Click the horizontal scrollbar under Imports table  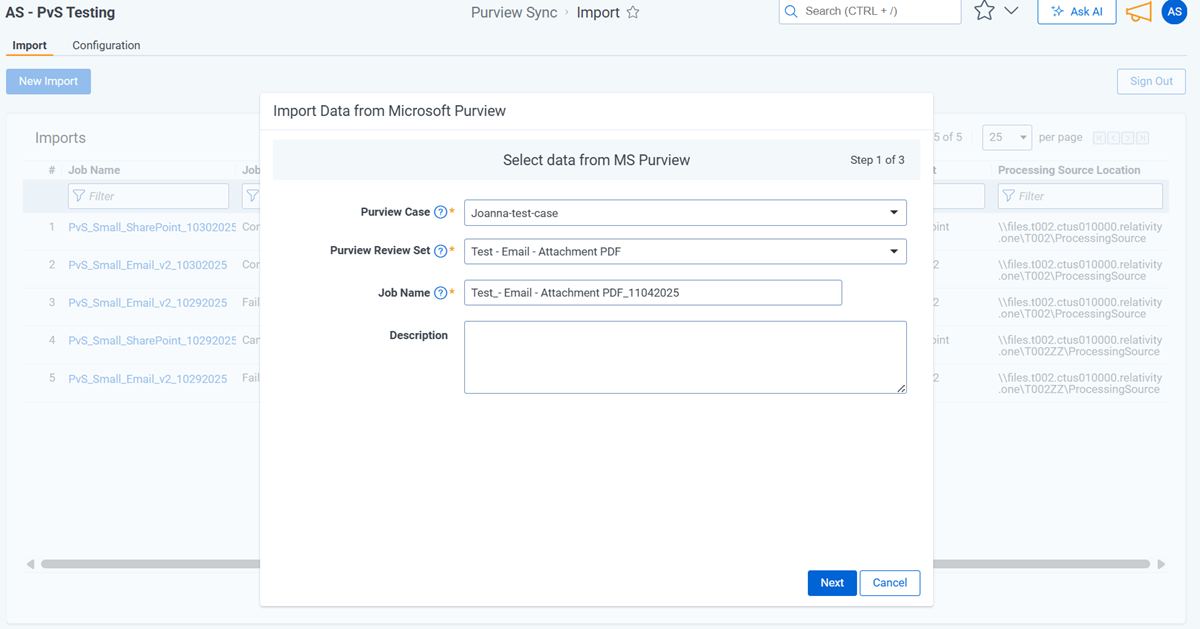click(x=150, y=564)
